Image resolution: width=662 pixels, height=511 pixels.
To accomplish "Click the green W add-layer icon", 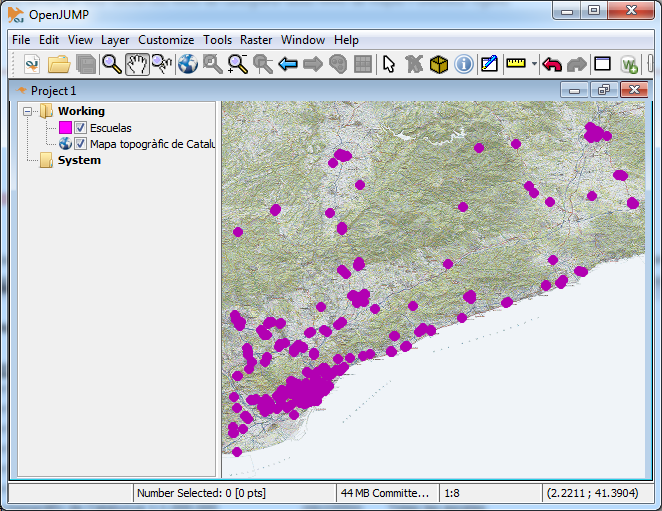I will click(x=629, y=65).
